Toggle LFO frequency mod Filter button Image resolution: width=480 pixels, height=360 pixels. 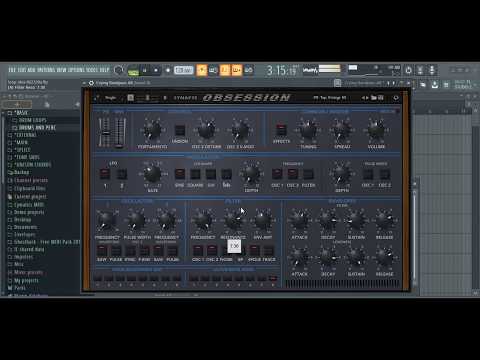pyautogui.click(x=308, y=174)
